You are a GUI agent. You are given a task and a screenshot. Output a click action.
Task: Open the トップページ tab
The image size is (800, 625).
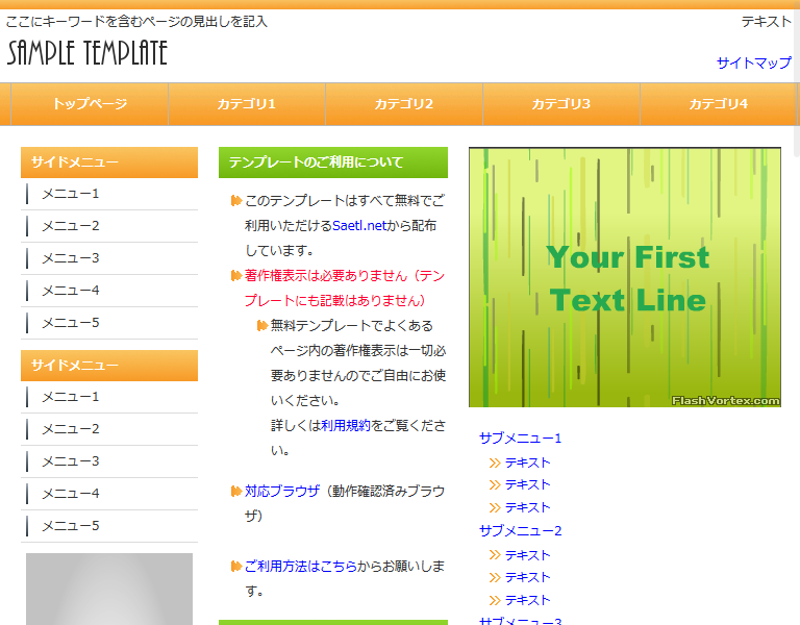click(x=91, y=103)
